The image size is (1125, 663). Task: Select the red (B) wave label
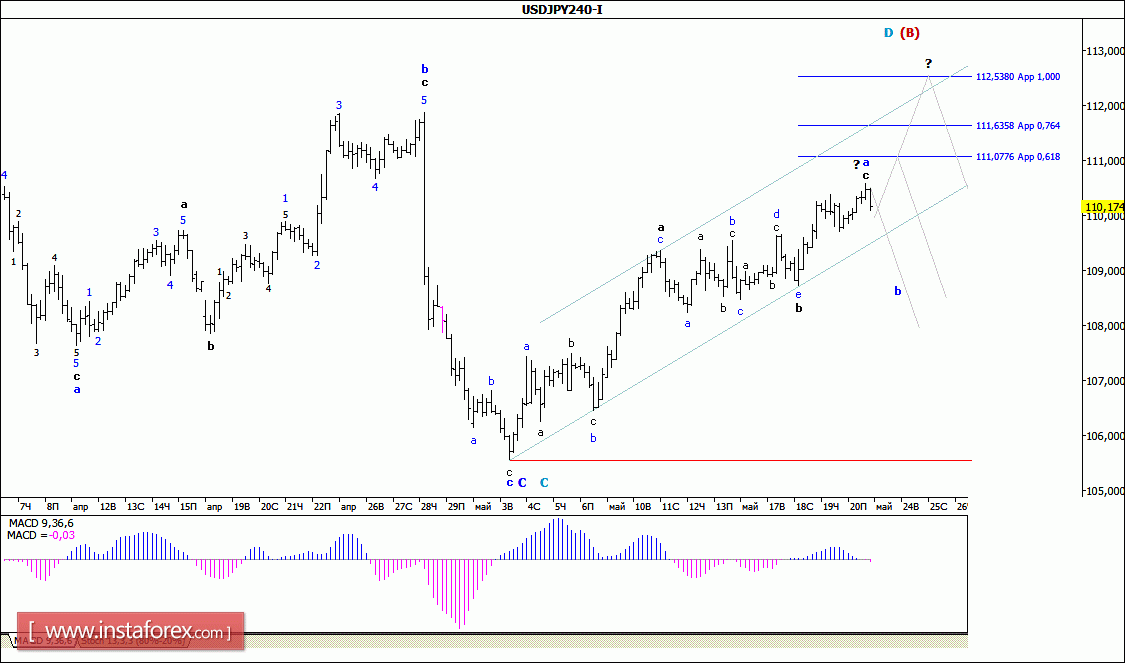(x=910, y=33)
